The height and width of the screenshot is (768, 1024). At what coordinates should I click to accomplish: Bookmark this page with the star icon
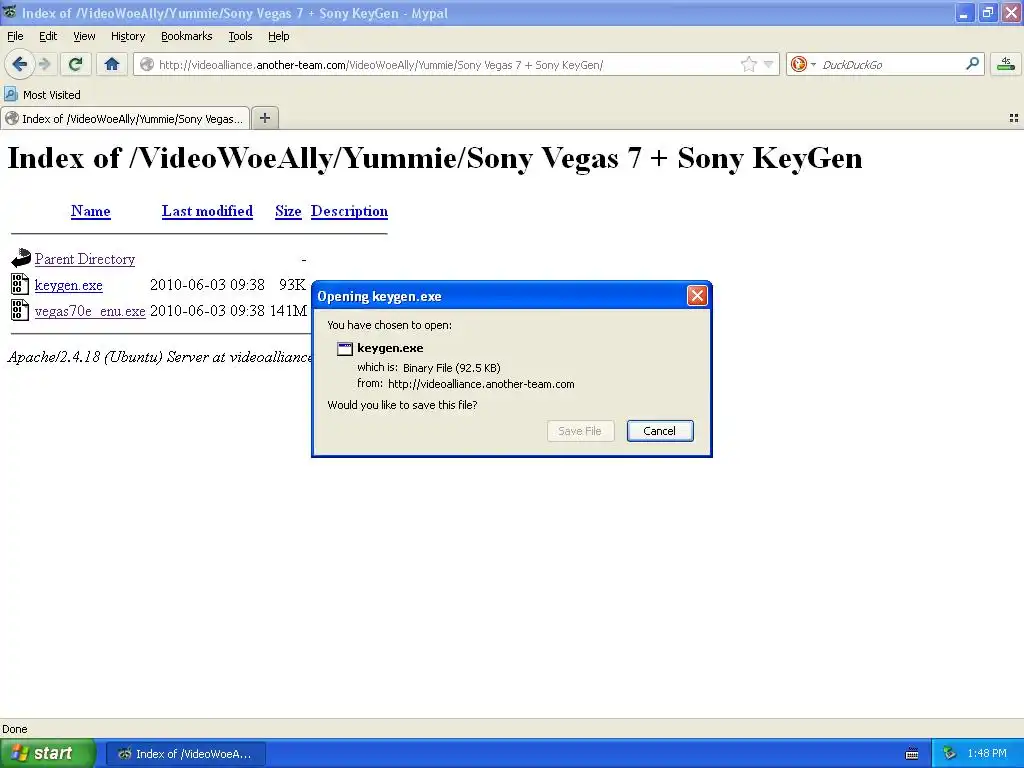[x=748, y=64]
